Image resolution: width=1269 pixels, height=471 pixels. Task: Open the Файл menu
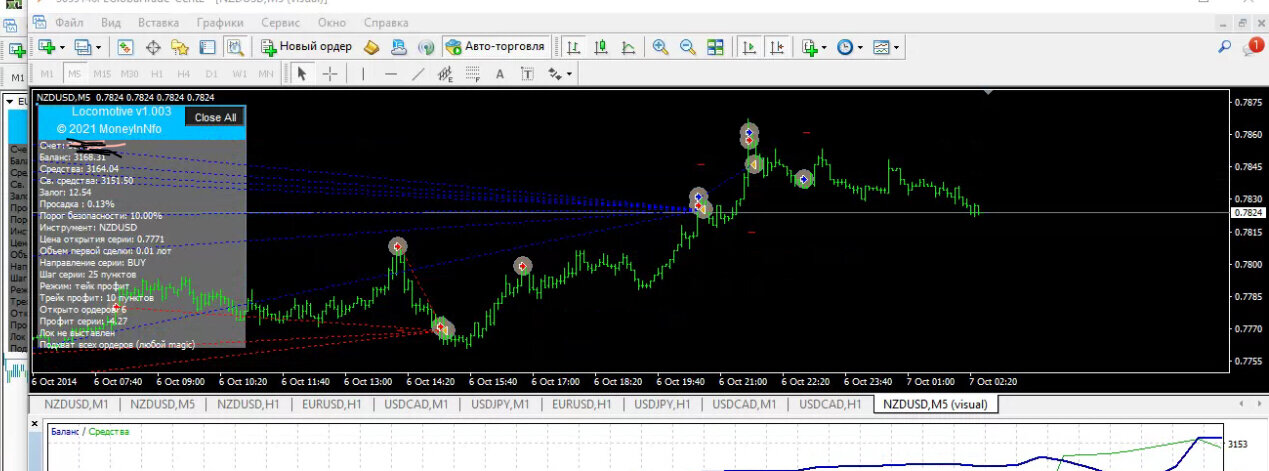coord(70,21)
